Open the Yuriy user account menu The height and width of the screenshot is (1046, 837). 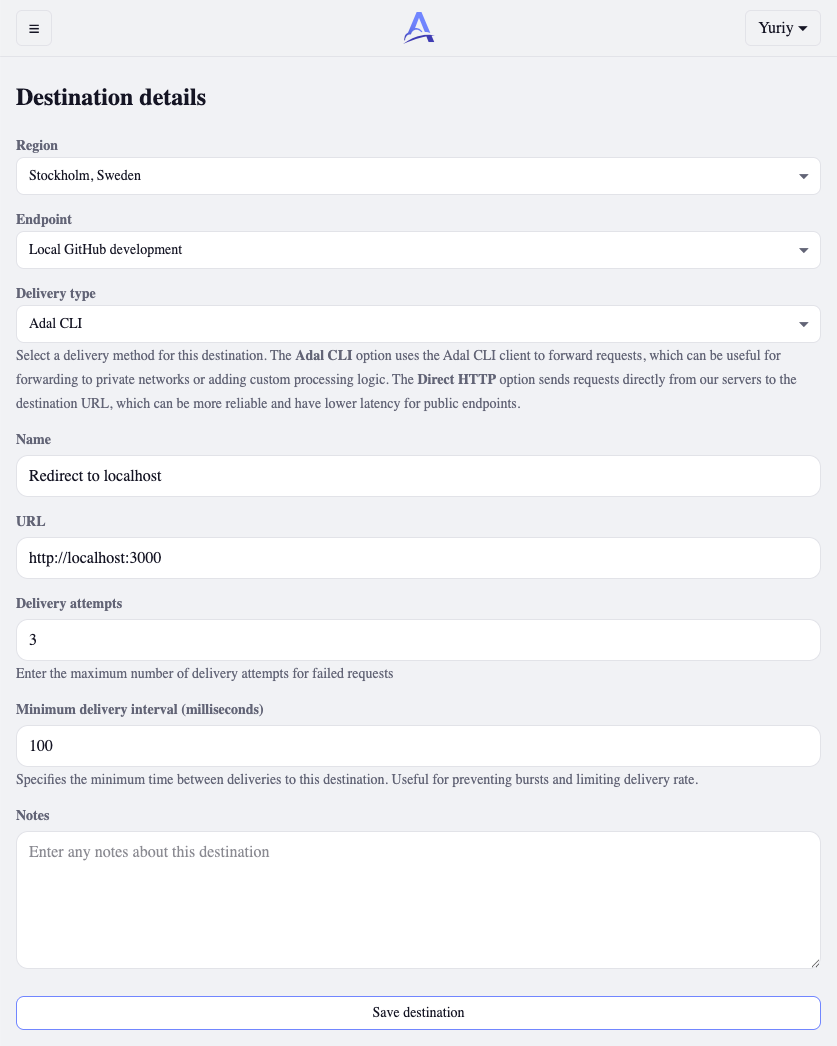[782, 28]
